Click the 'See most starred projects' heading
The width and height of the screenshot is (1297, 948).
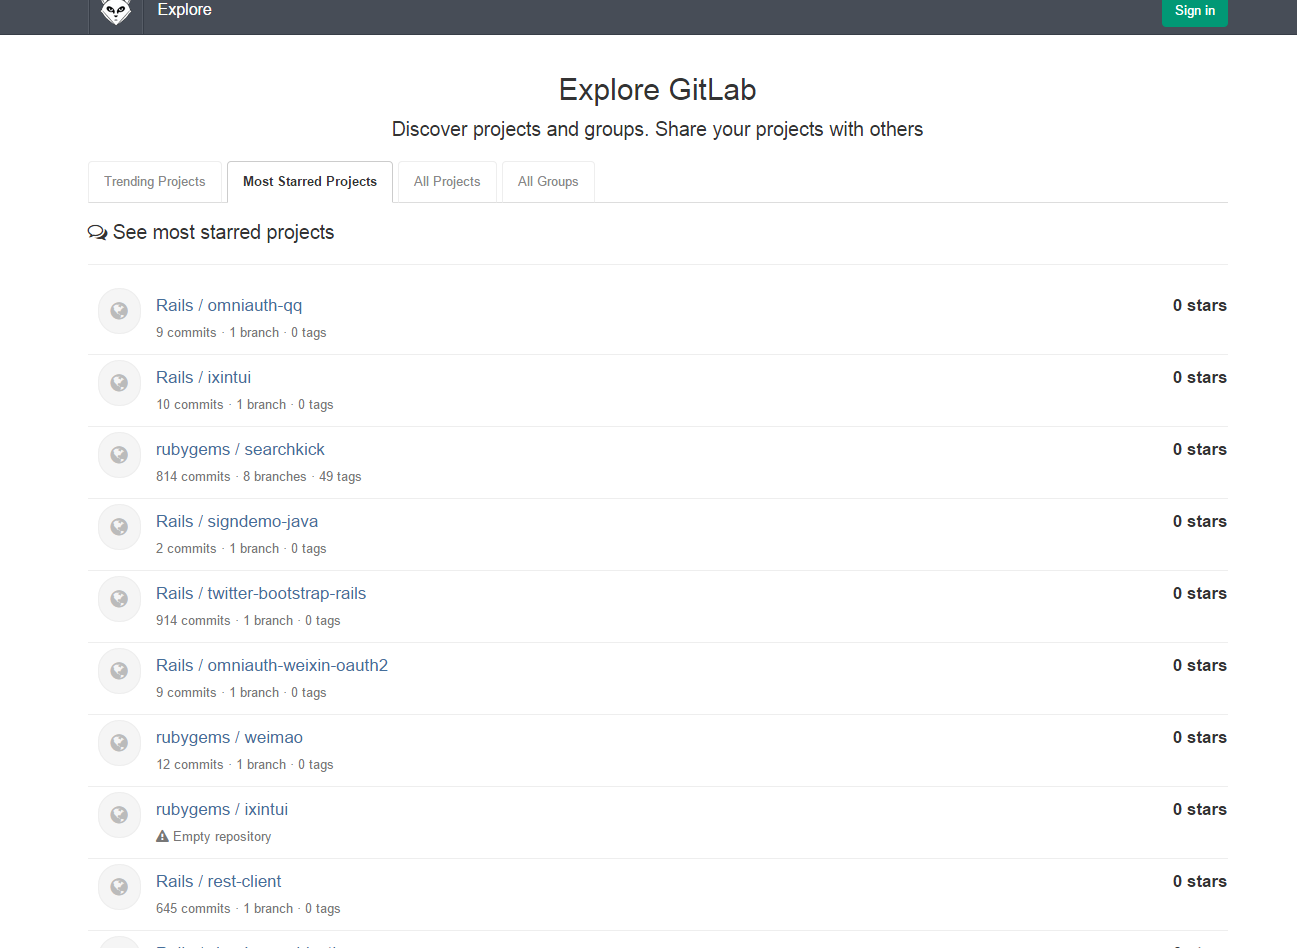click(x=224, y=233)
